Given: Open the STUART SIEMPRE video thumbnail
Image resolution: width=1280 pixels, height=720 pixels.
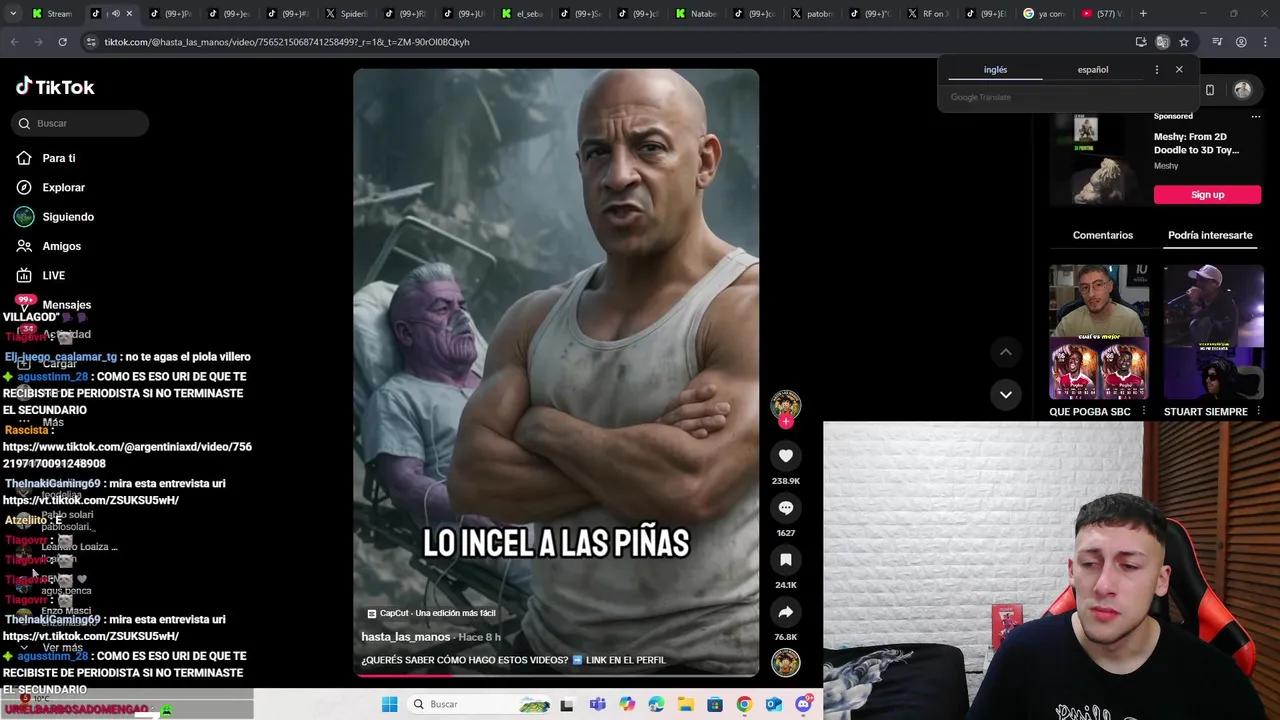Looking at the screenshot, I should 1213,332.
